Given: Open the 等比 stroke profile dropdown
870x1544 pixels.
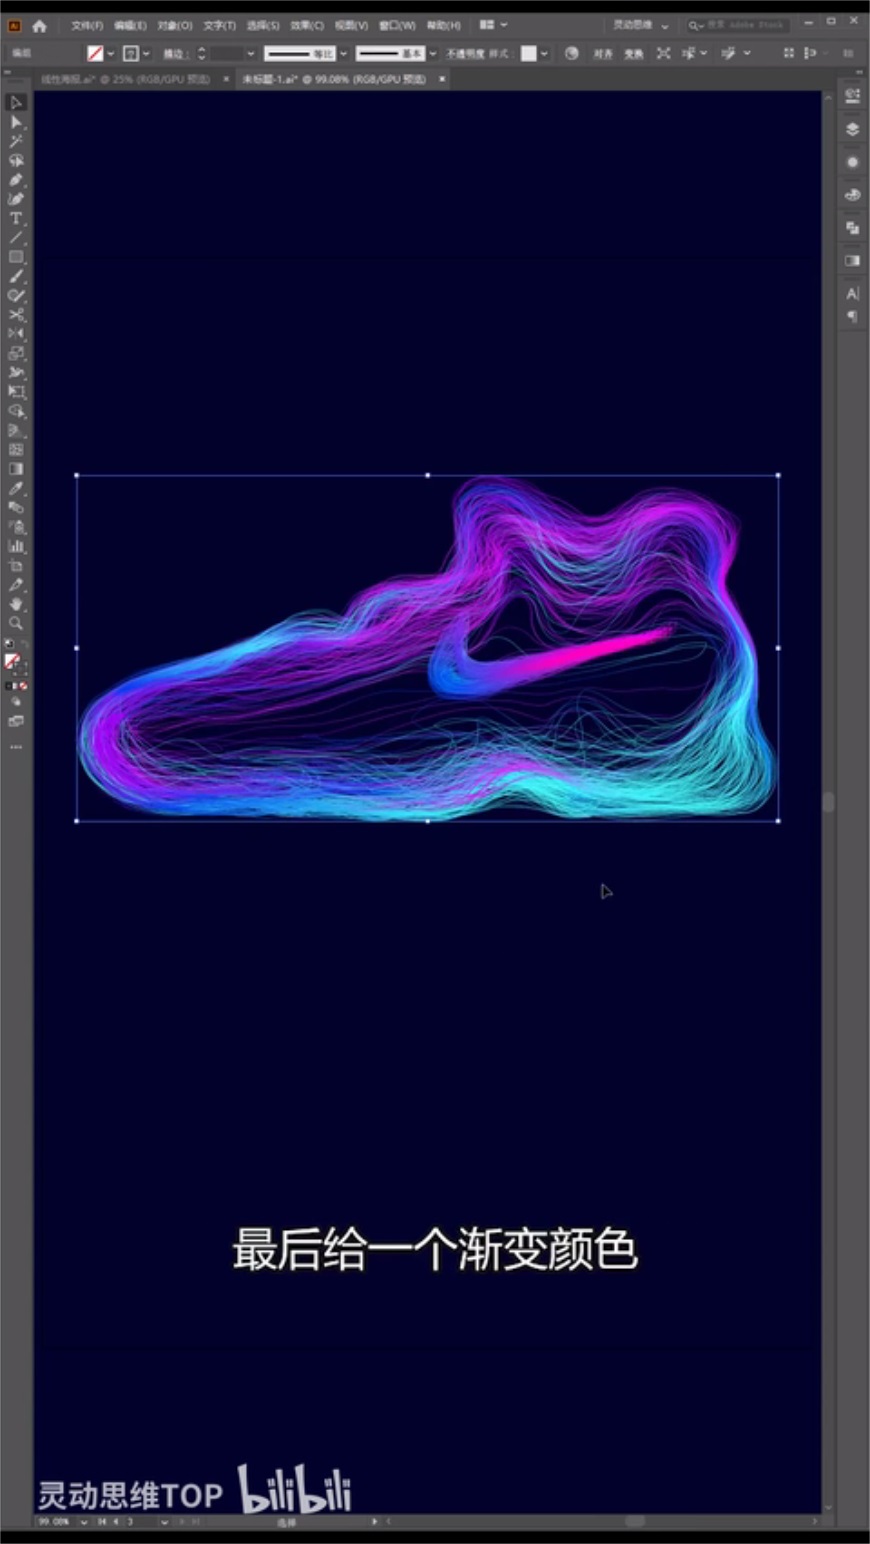Looking at the screenshot, I should tap(344, 54).
